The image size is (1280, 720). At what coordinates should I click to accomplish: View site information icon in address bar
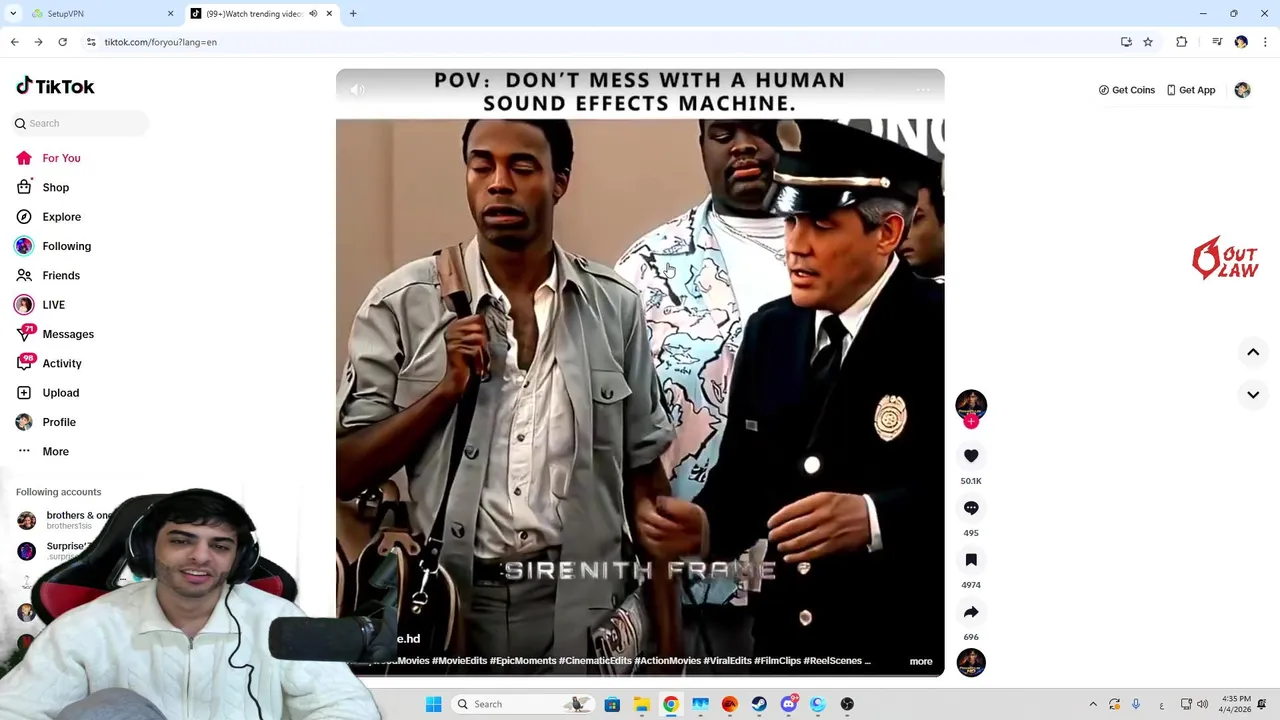(x=91, y=42)
